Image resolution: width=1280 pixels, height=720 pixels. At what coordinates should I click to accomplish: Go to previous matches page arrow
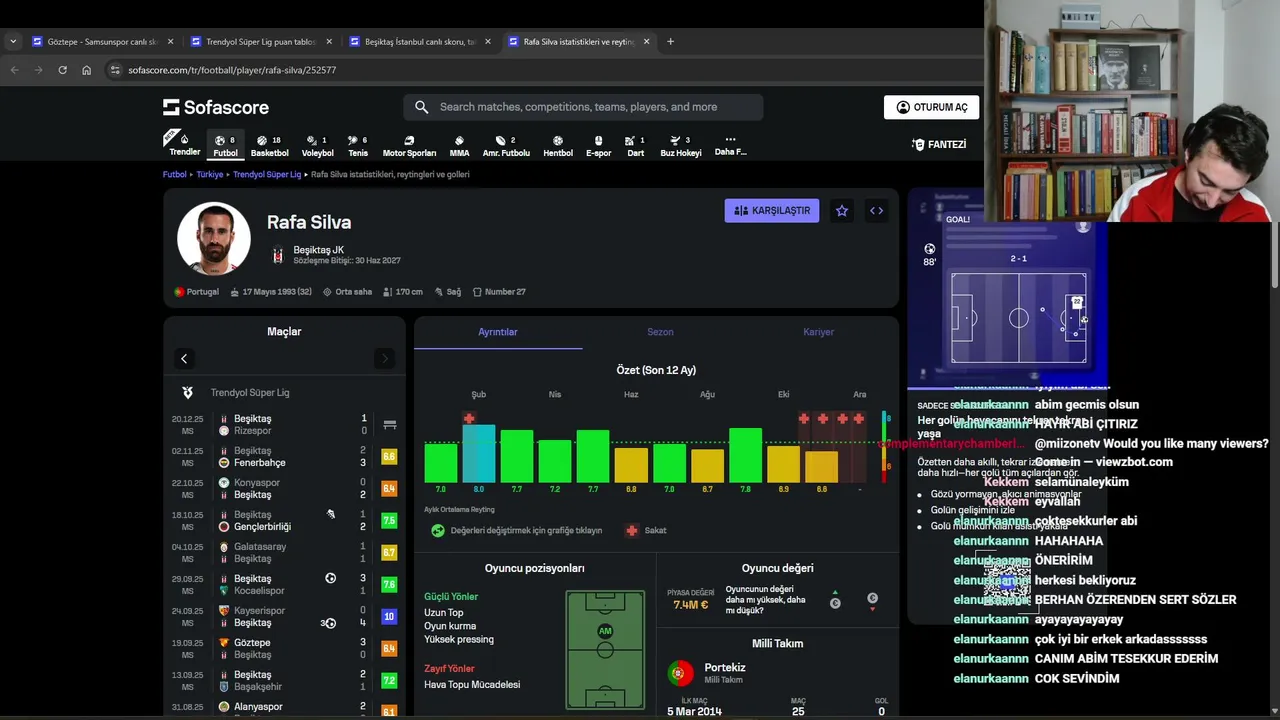tap(184, 358)
